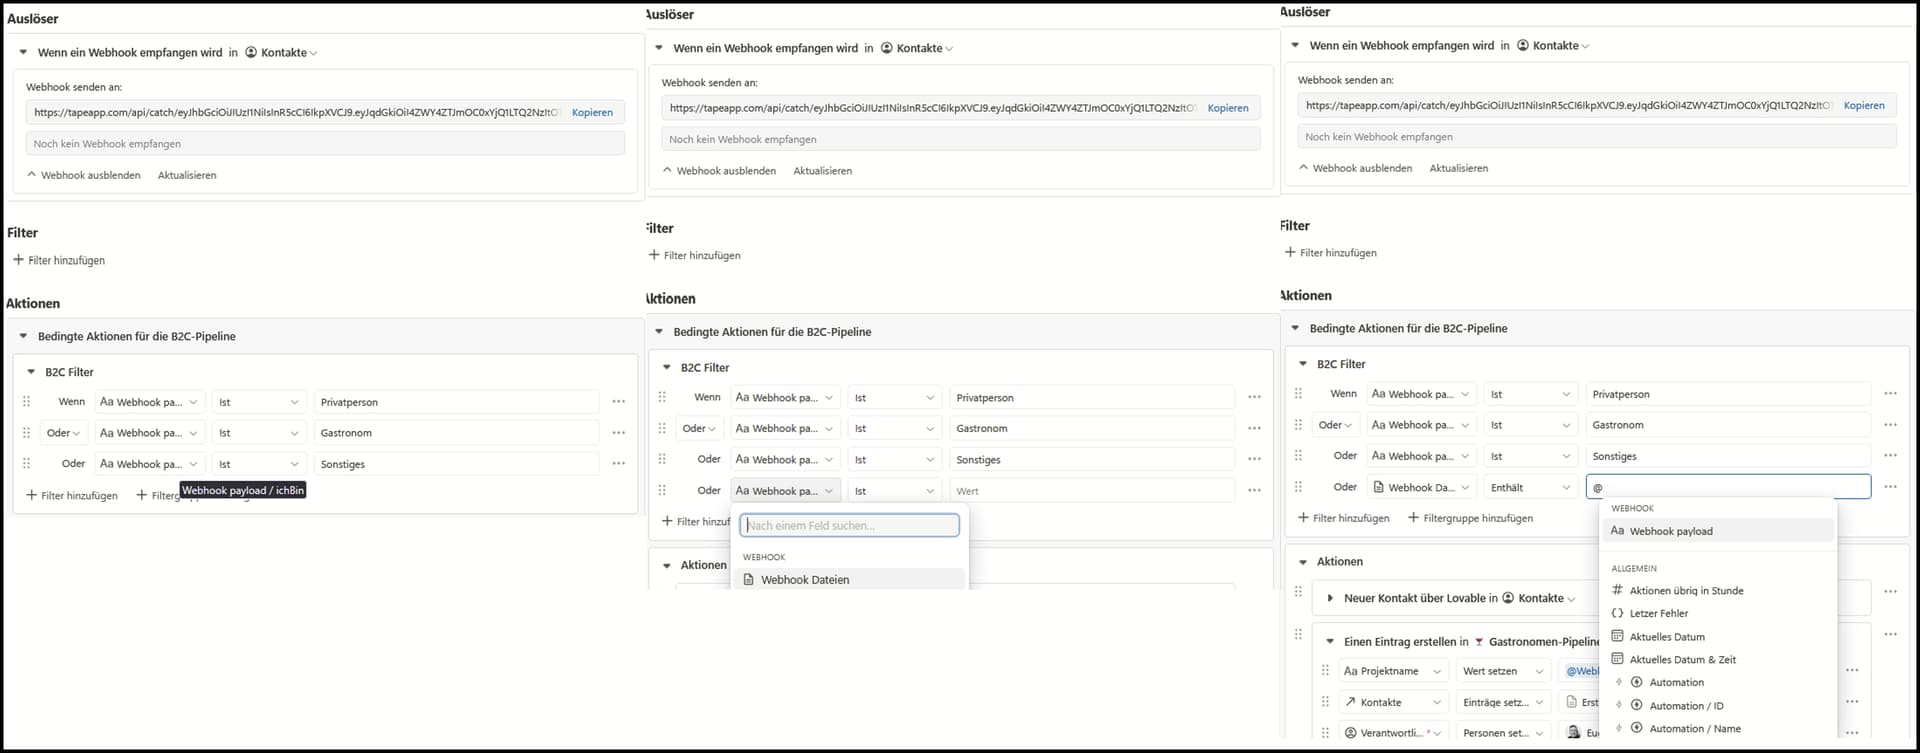1920x753 pixels.
Task: Open three-dot menu on the Enthält filter row
Action: point(1890,487)
